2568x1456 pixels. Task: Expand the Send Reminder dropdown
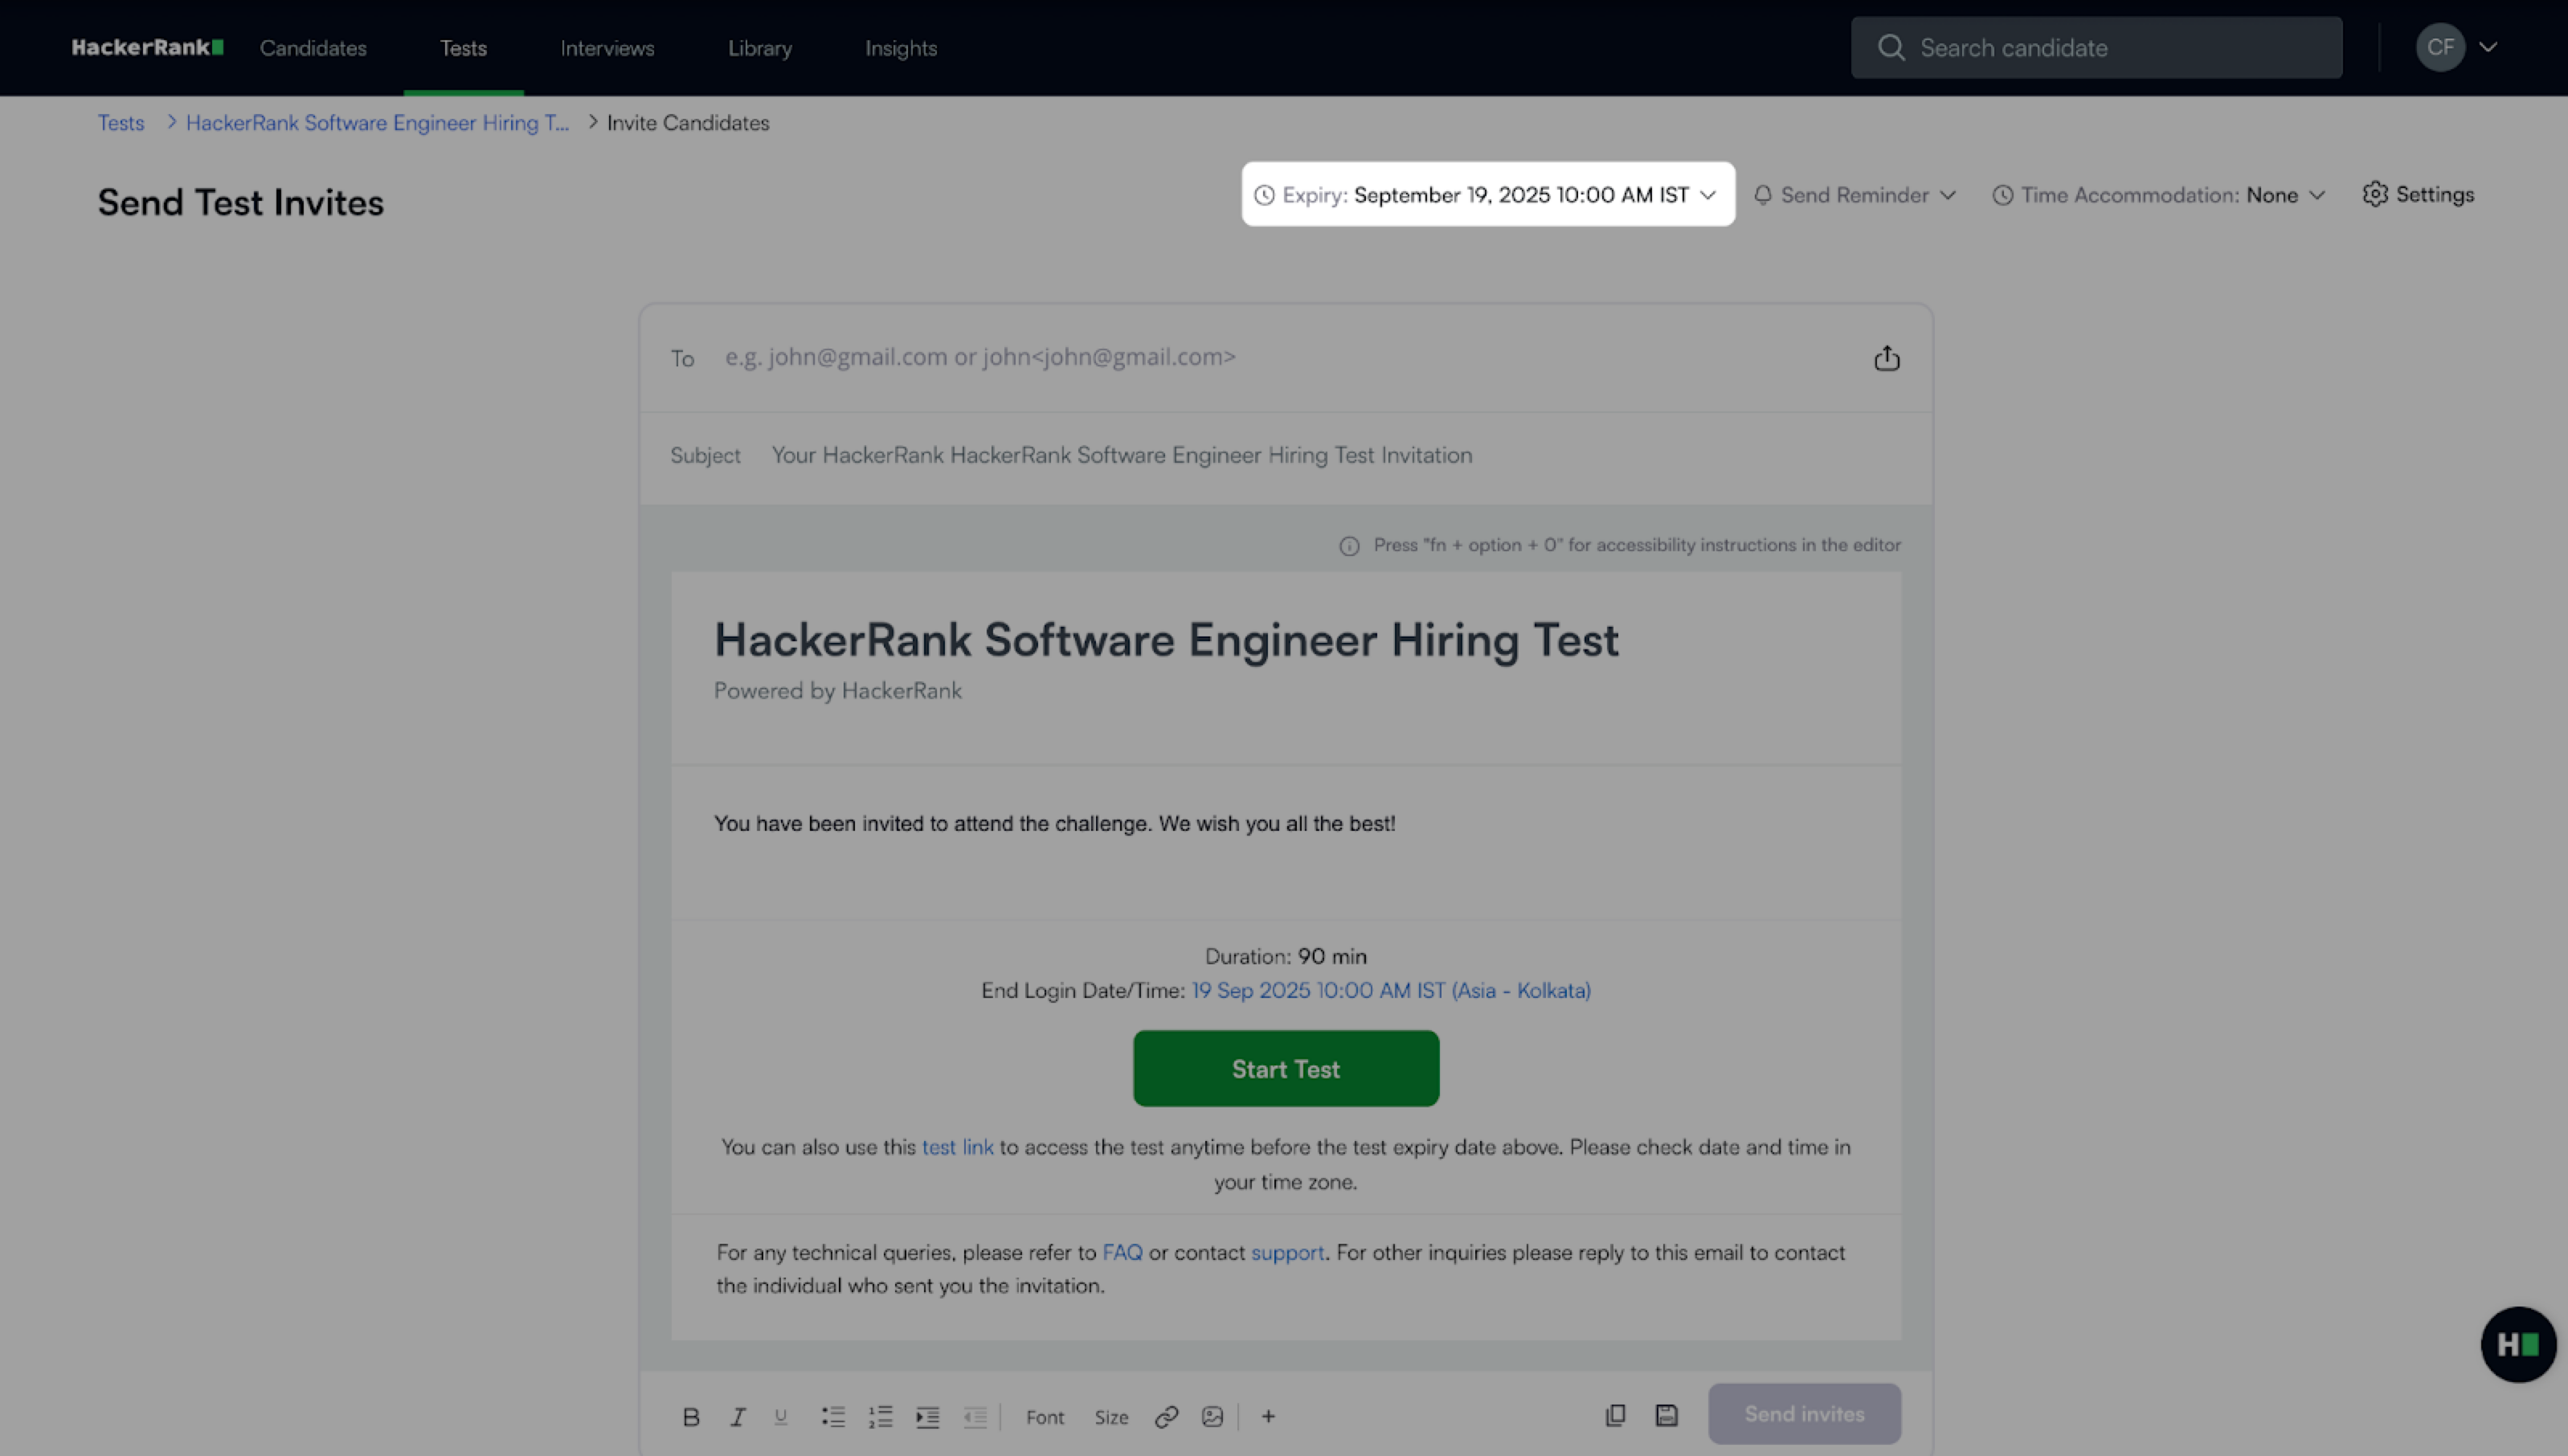[x=1856, y=195]
